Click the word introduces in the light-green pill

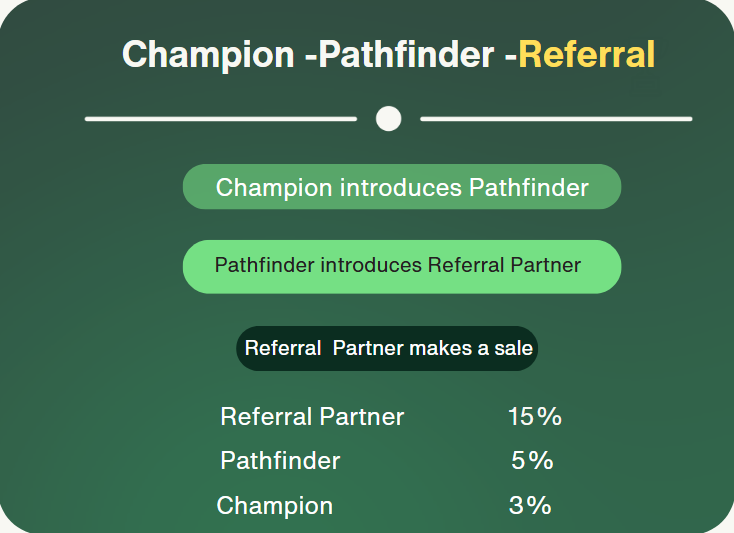click(x=373, y=265)
